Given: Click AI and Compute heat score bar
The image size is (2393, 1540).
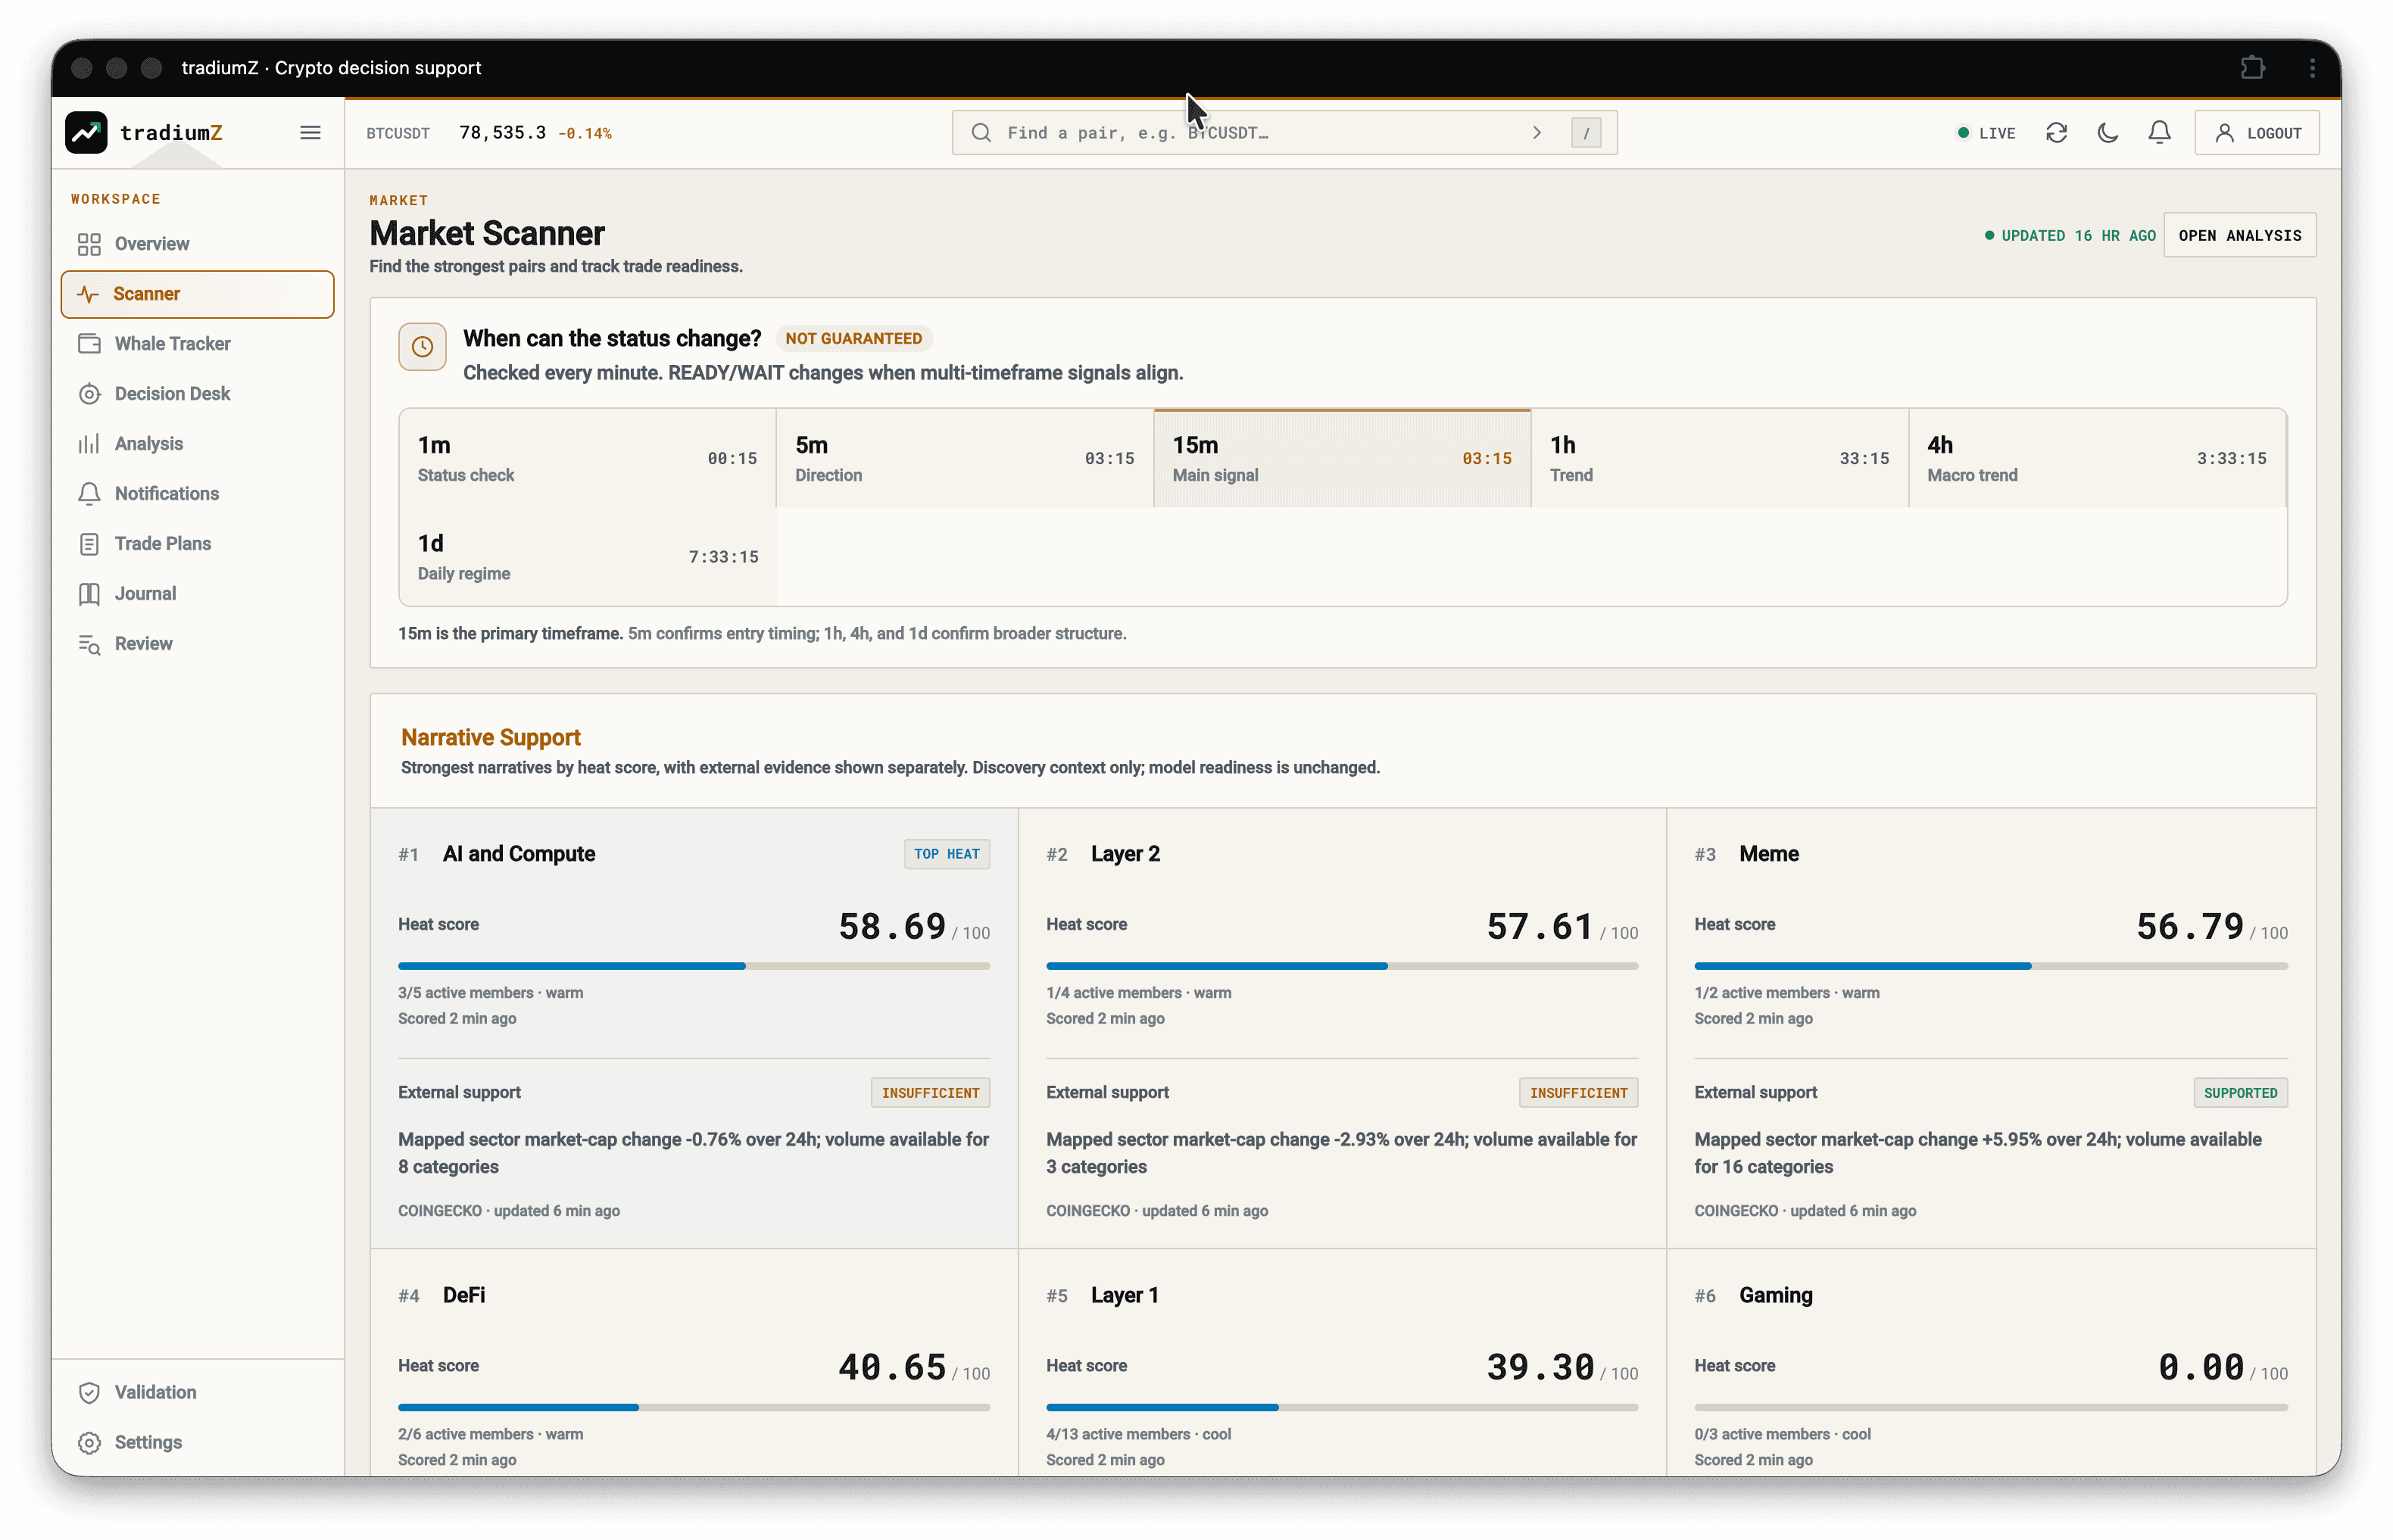Looking at the screenshot, I should tap(694, 966).
